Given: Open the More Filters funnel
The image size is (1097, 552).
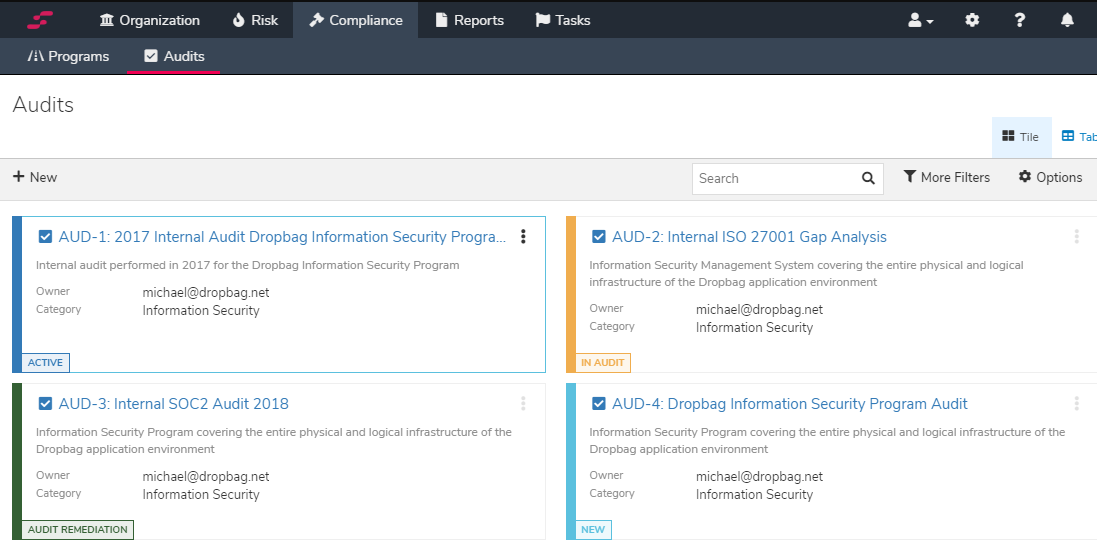Looking at the screenshot, I should 946,177.
